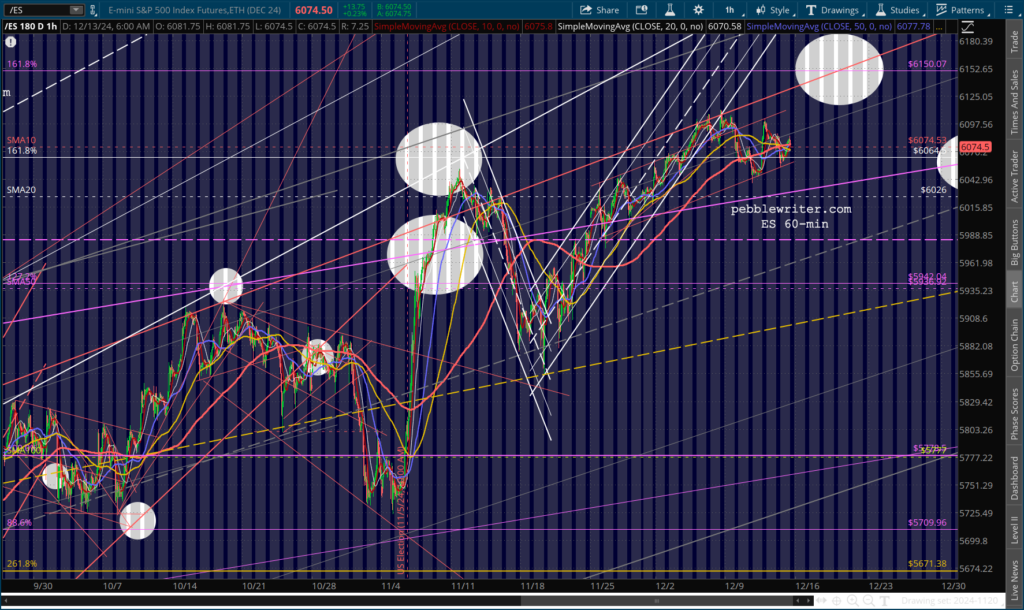The image size is (1024, 610).
Task: Click SimpleMovingAvg (CLOSE, 50) study label
Action: [x=819, y=27]
